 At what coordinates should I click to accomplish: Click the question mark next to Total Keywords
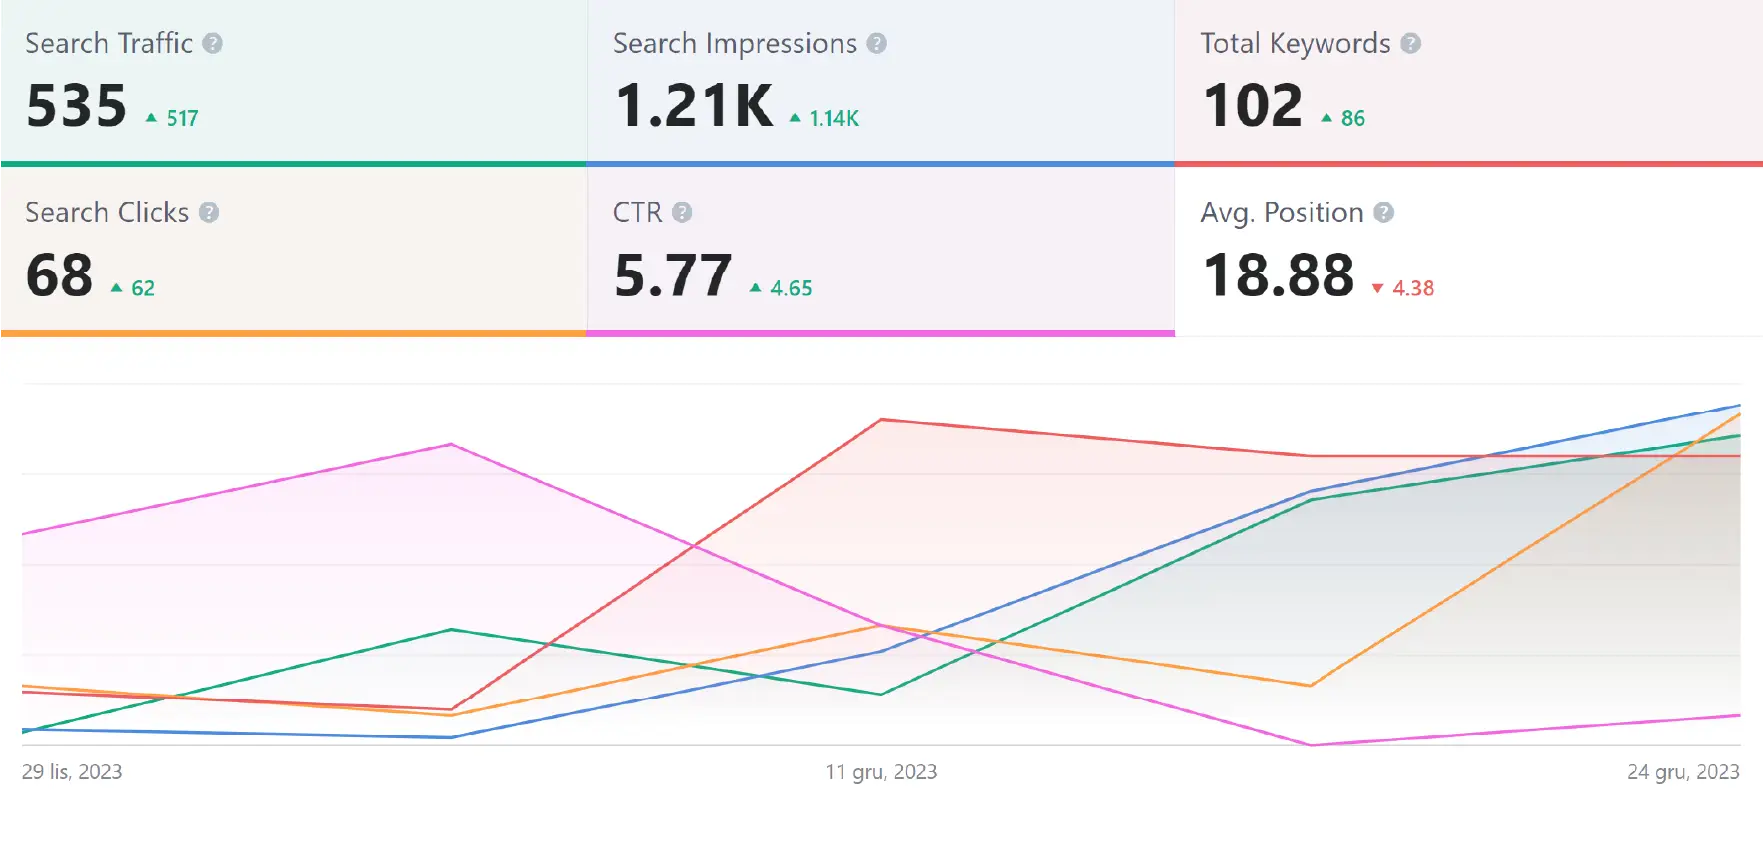pyautogui.click(x=1410, y=44)
